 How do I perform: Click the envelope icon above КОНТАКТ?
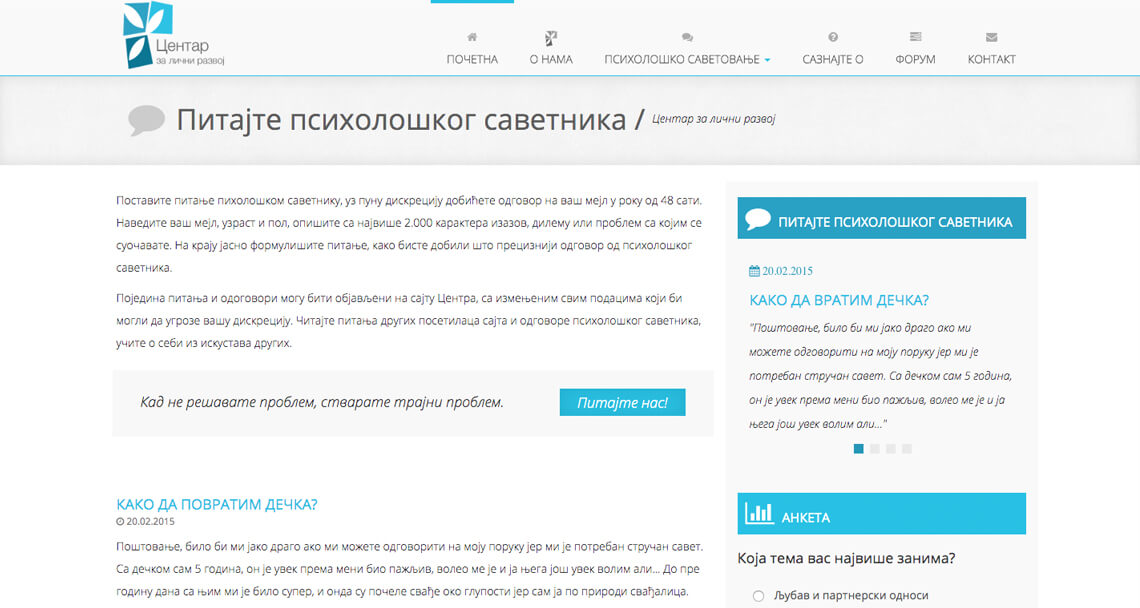992,37
